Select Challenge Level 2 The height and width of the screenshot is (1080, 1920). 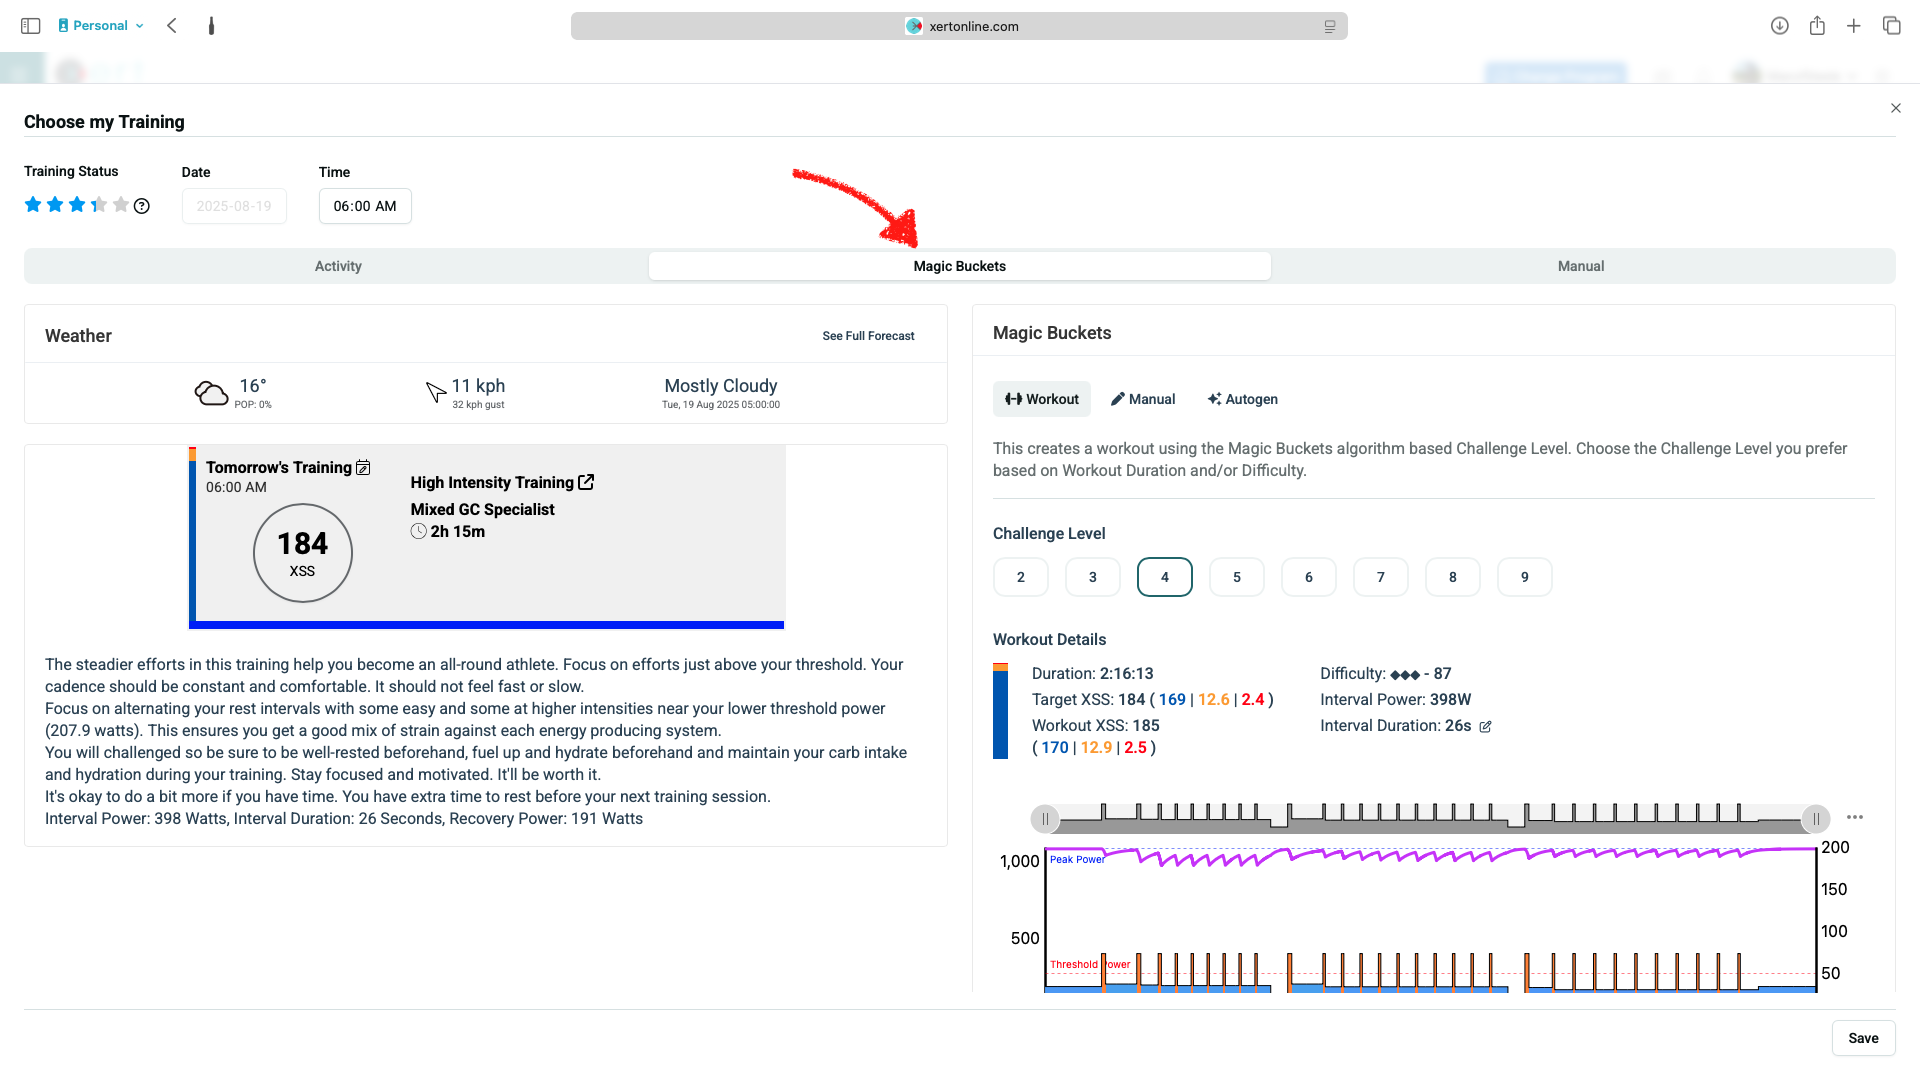point(1020,577)
